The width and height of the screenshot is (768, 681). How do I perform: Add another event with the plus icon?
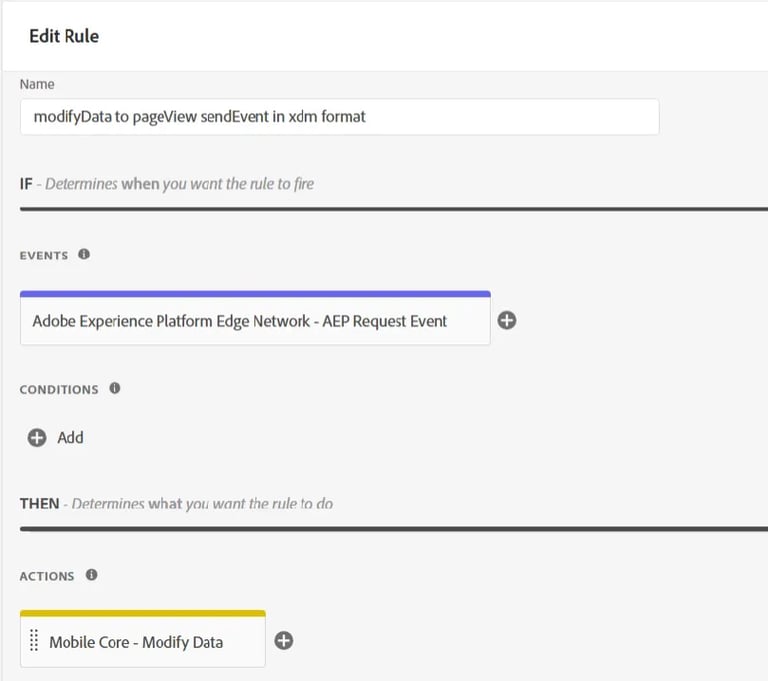coord(507,321)
